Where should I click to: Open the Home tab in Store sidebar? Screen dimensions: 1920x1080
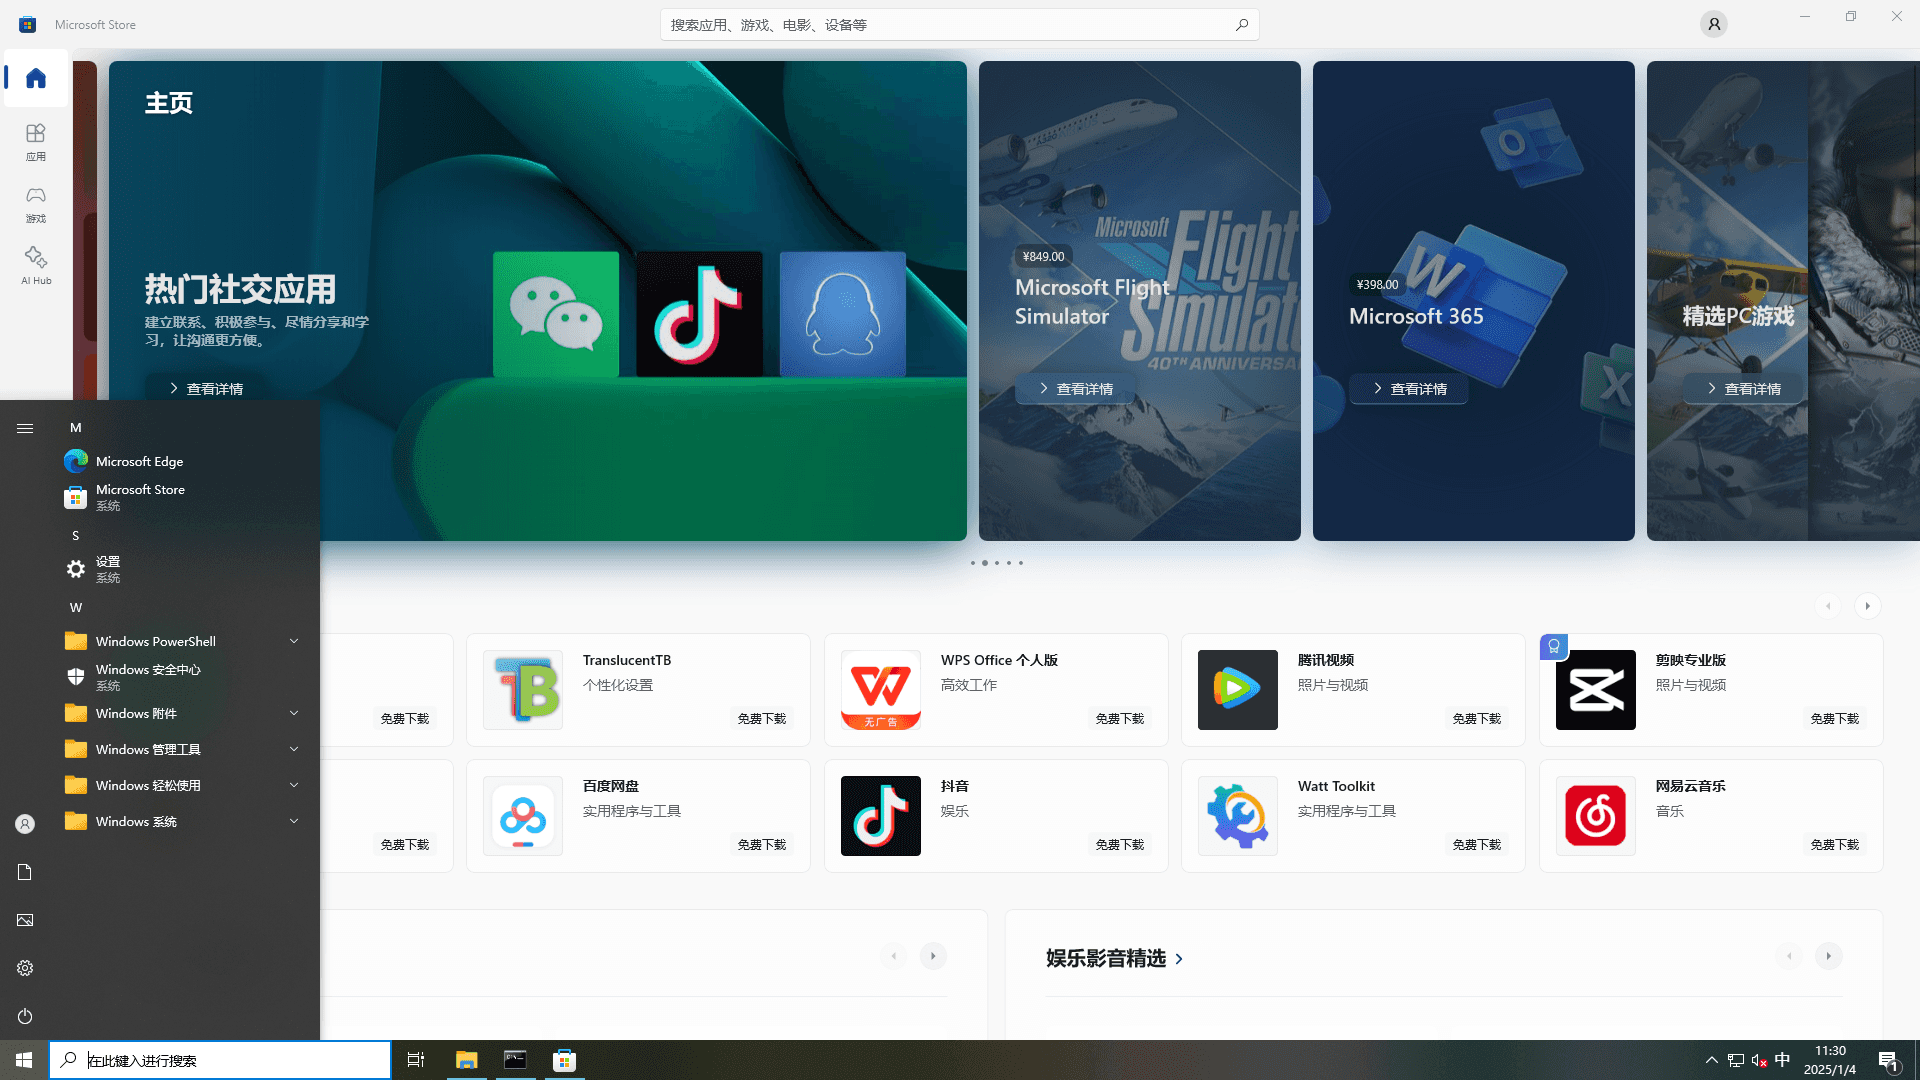tap(36, 78)
